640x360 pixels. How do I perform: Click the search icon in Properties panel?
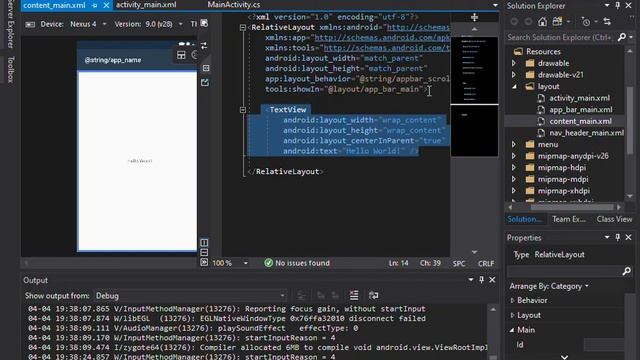point(627,271)
